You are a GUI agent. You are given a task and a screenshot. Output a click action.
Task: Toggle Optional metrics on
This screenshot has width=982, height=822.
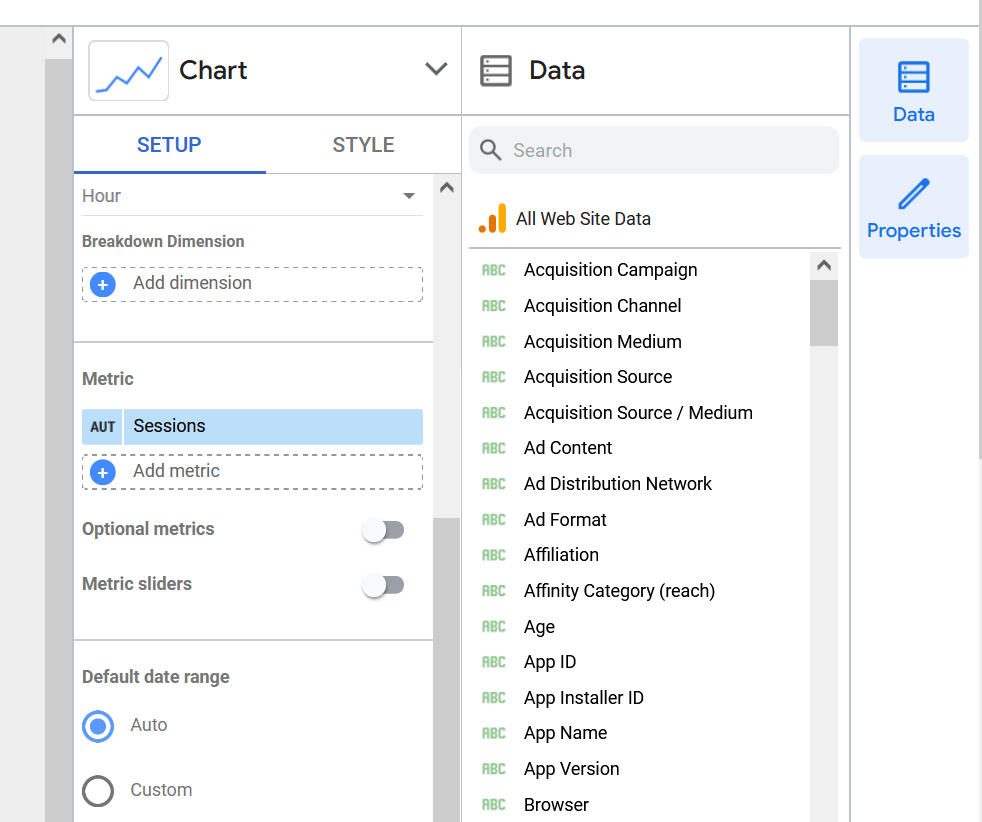point(383,529)
